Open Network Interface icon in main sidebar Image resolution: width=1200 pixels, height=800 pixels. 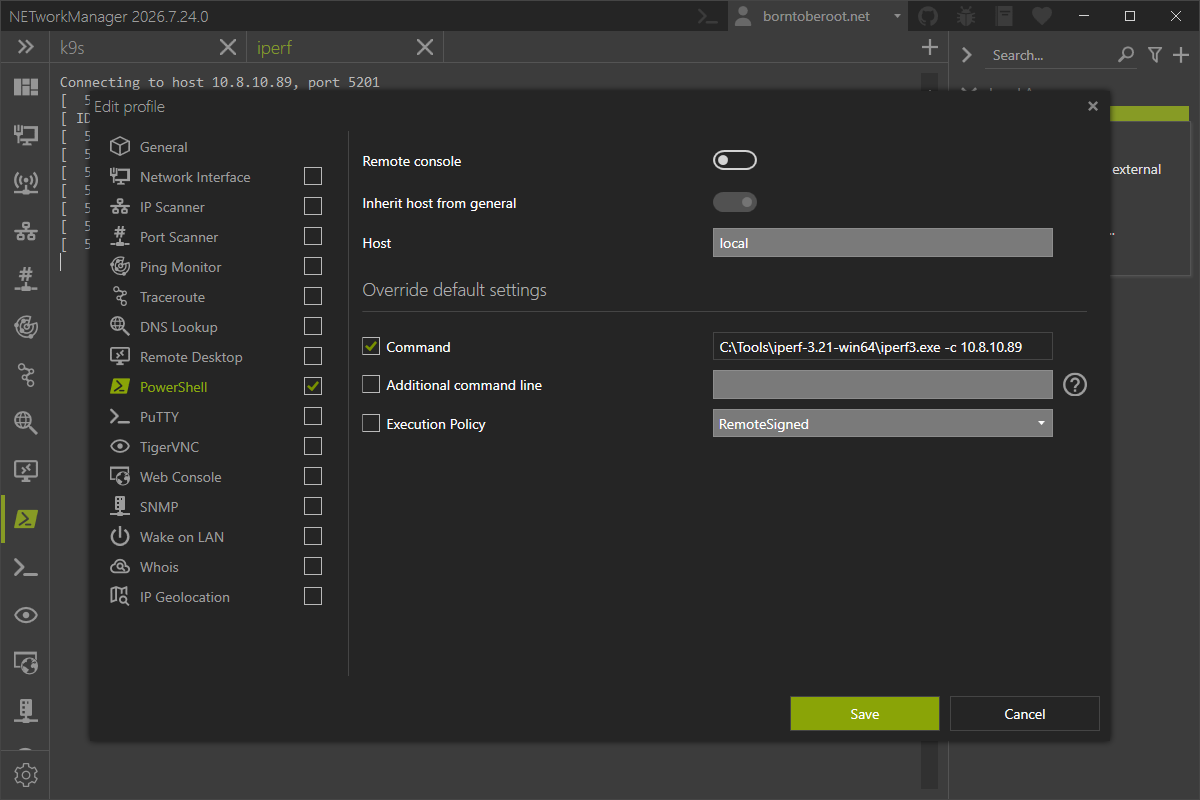click(25, 134)
